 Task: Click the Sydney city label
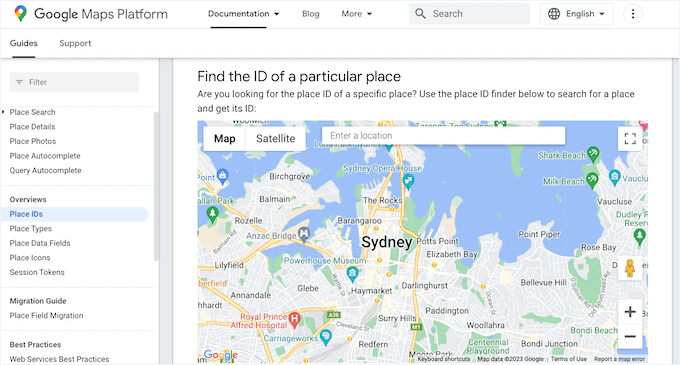386,242
